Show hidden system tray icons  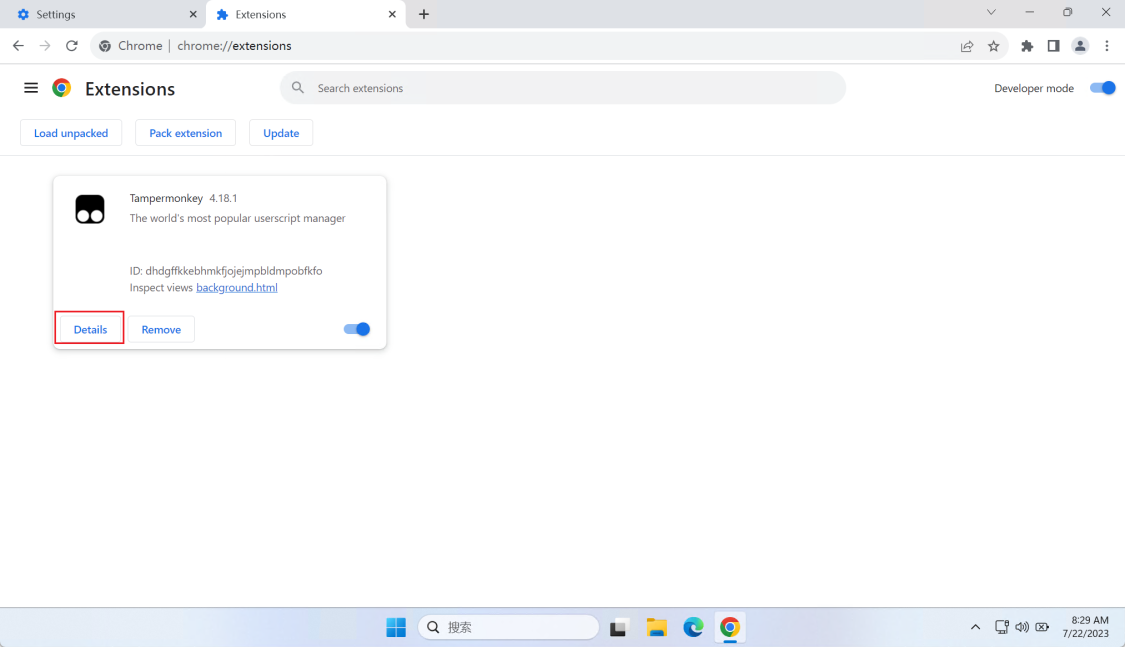coord(975,628)
